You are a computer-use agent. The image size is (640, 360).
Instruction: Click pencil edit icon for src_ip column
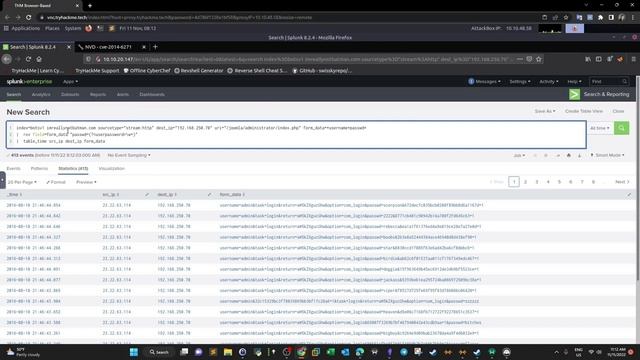coord(147,195)
